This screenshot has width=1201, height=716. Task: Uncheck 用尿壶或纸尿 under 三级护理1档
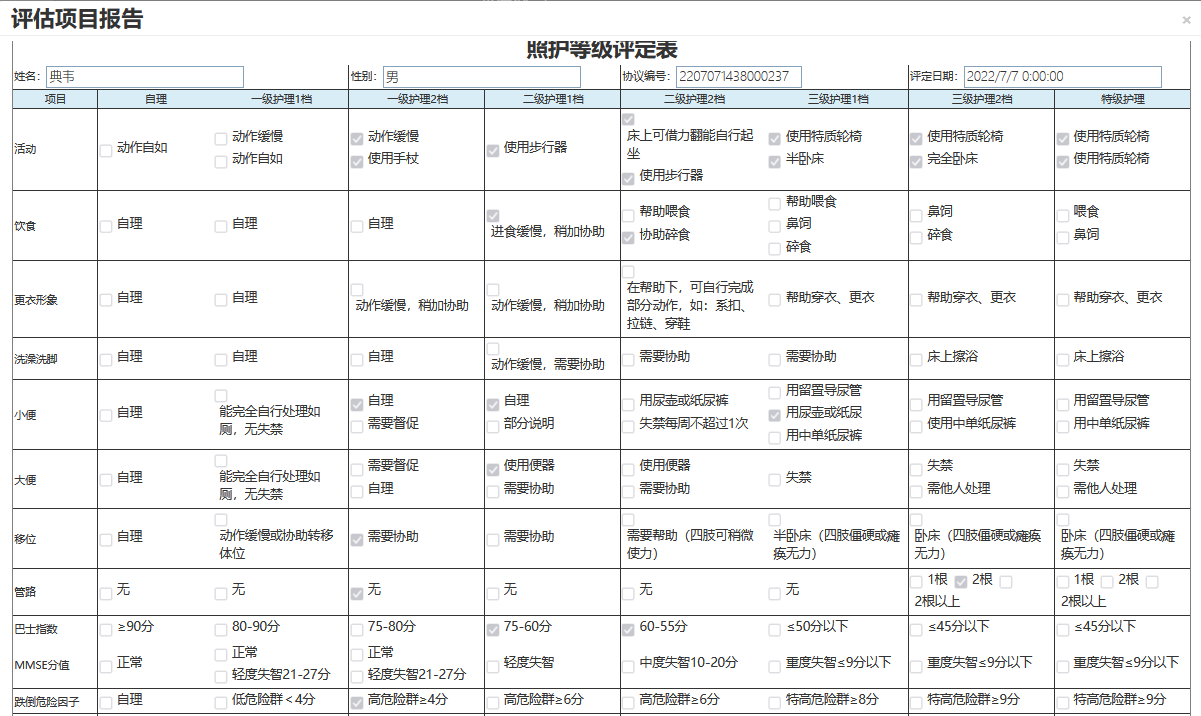775,415
